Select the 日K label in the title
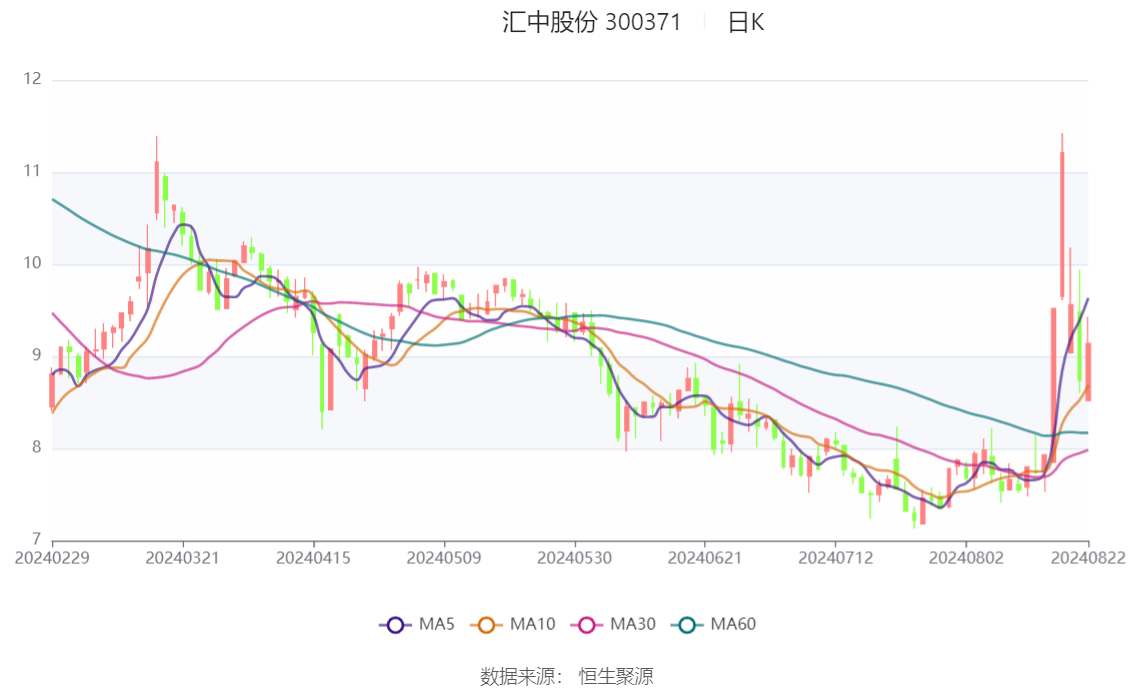 [745, 23]
